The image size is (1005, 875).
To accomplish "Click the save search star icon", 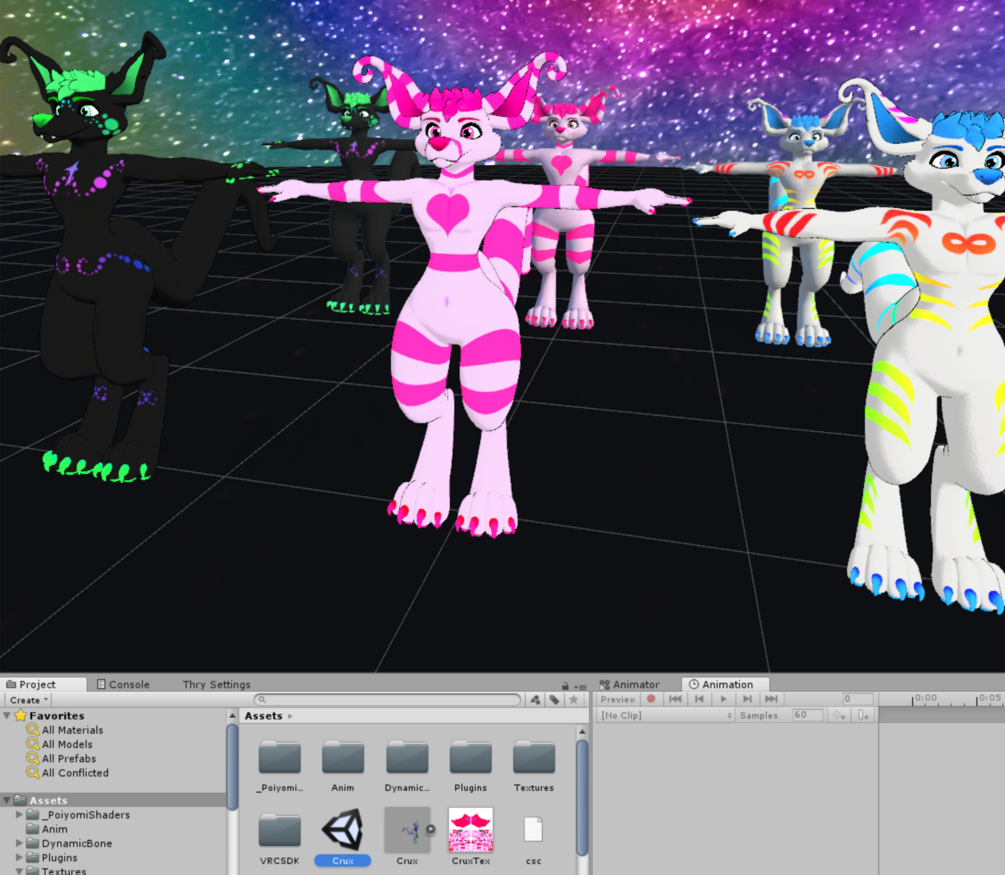I will 574,700.
